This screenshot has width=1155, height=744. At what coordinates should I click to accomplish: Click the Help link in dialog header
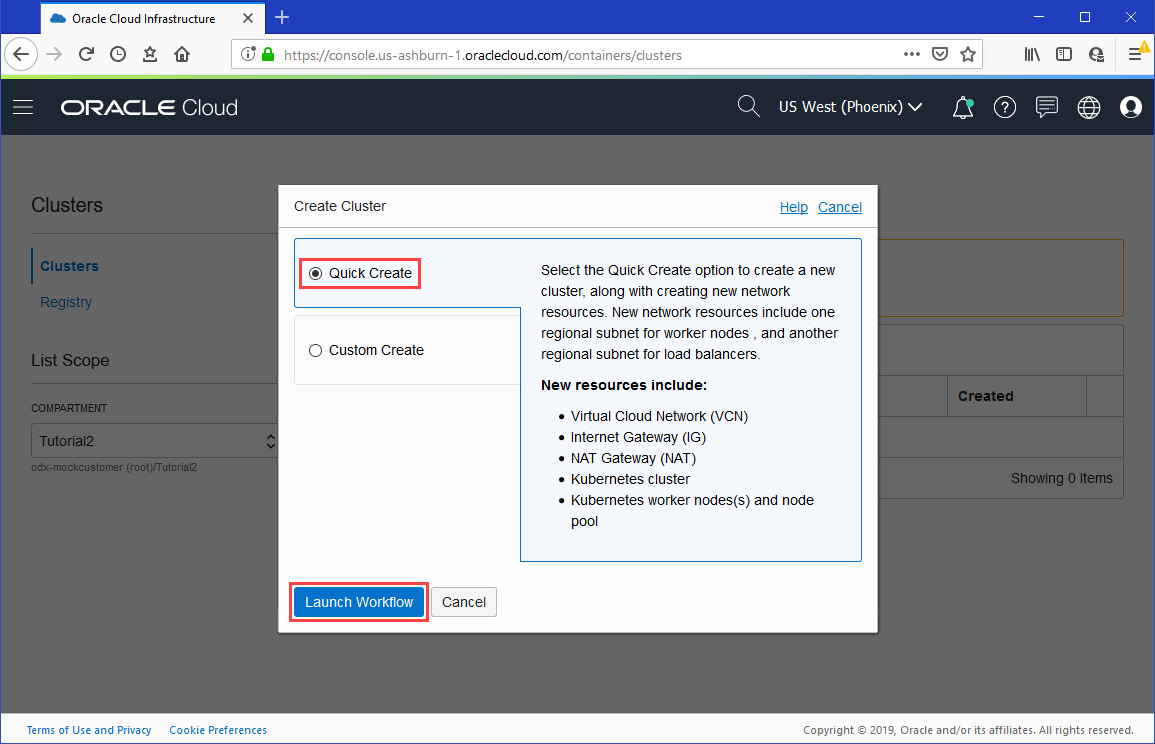click(x=793, y=207)
